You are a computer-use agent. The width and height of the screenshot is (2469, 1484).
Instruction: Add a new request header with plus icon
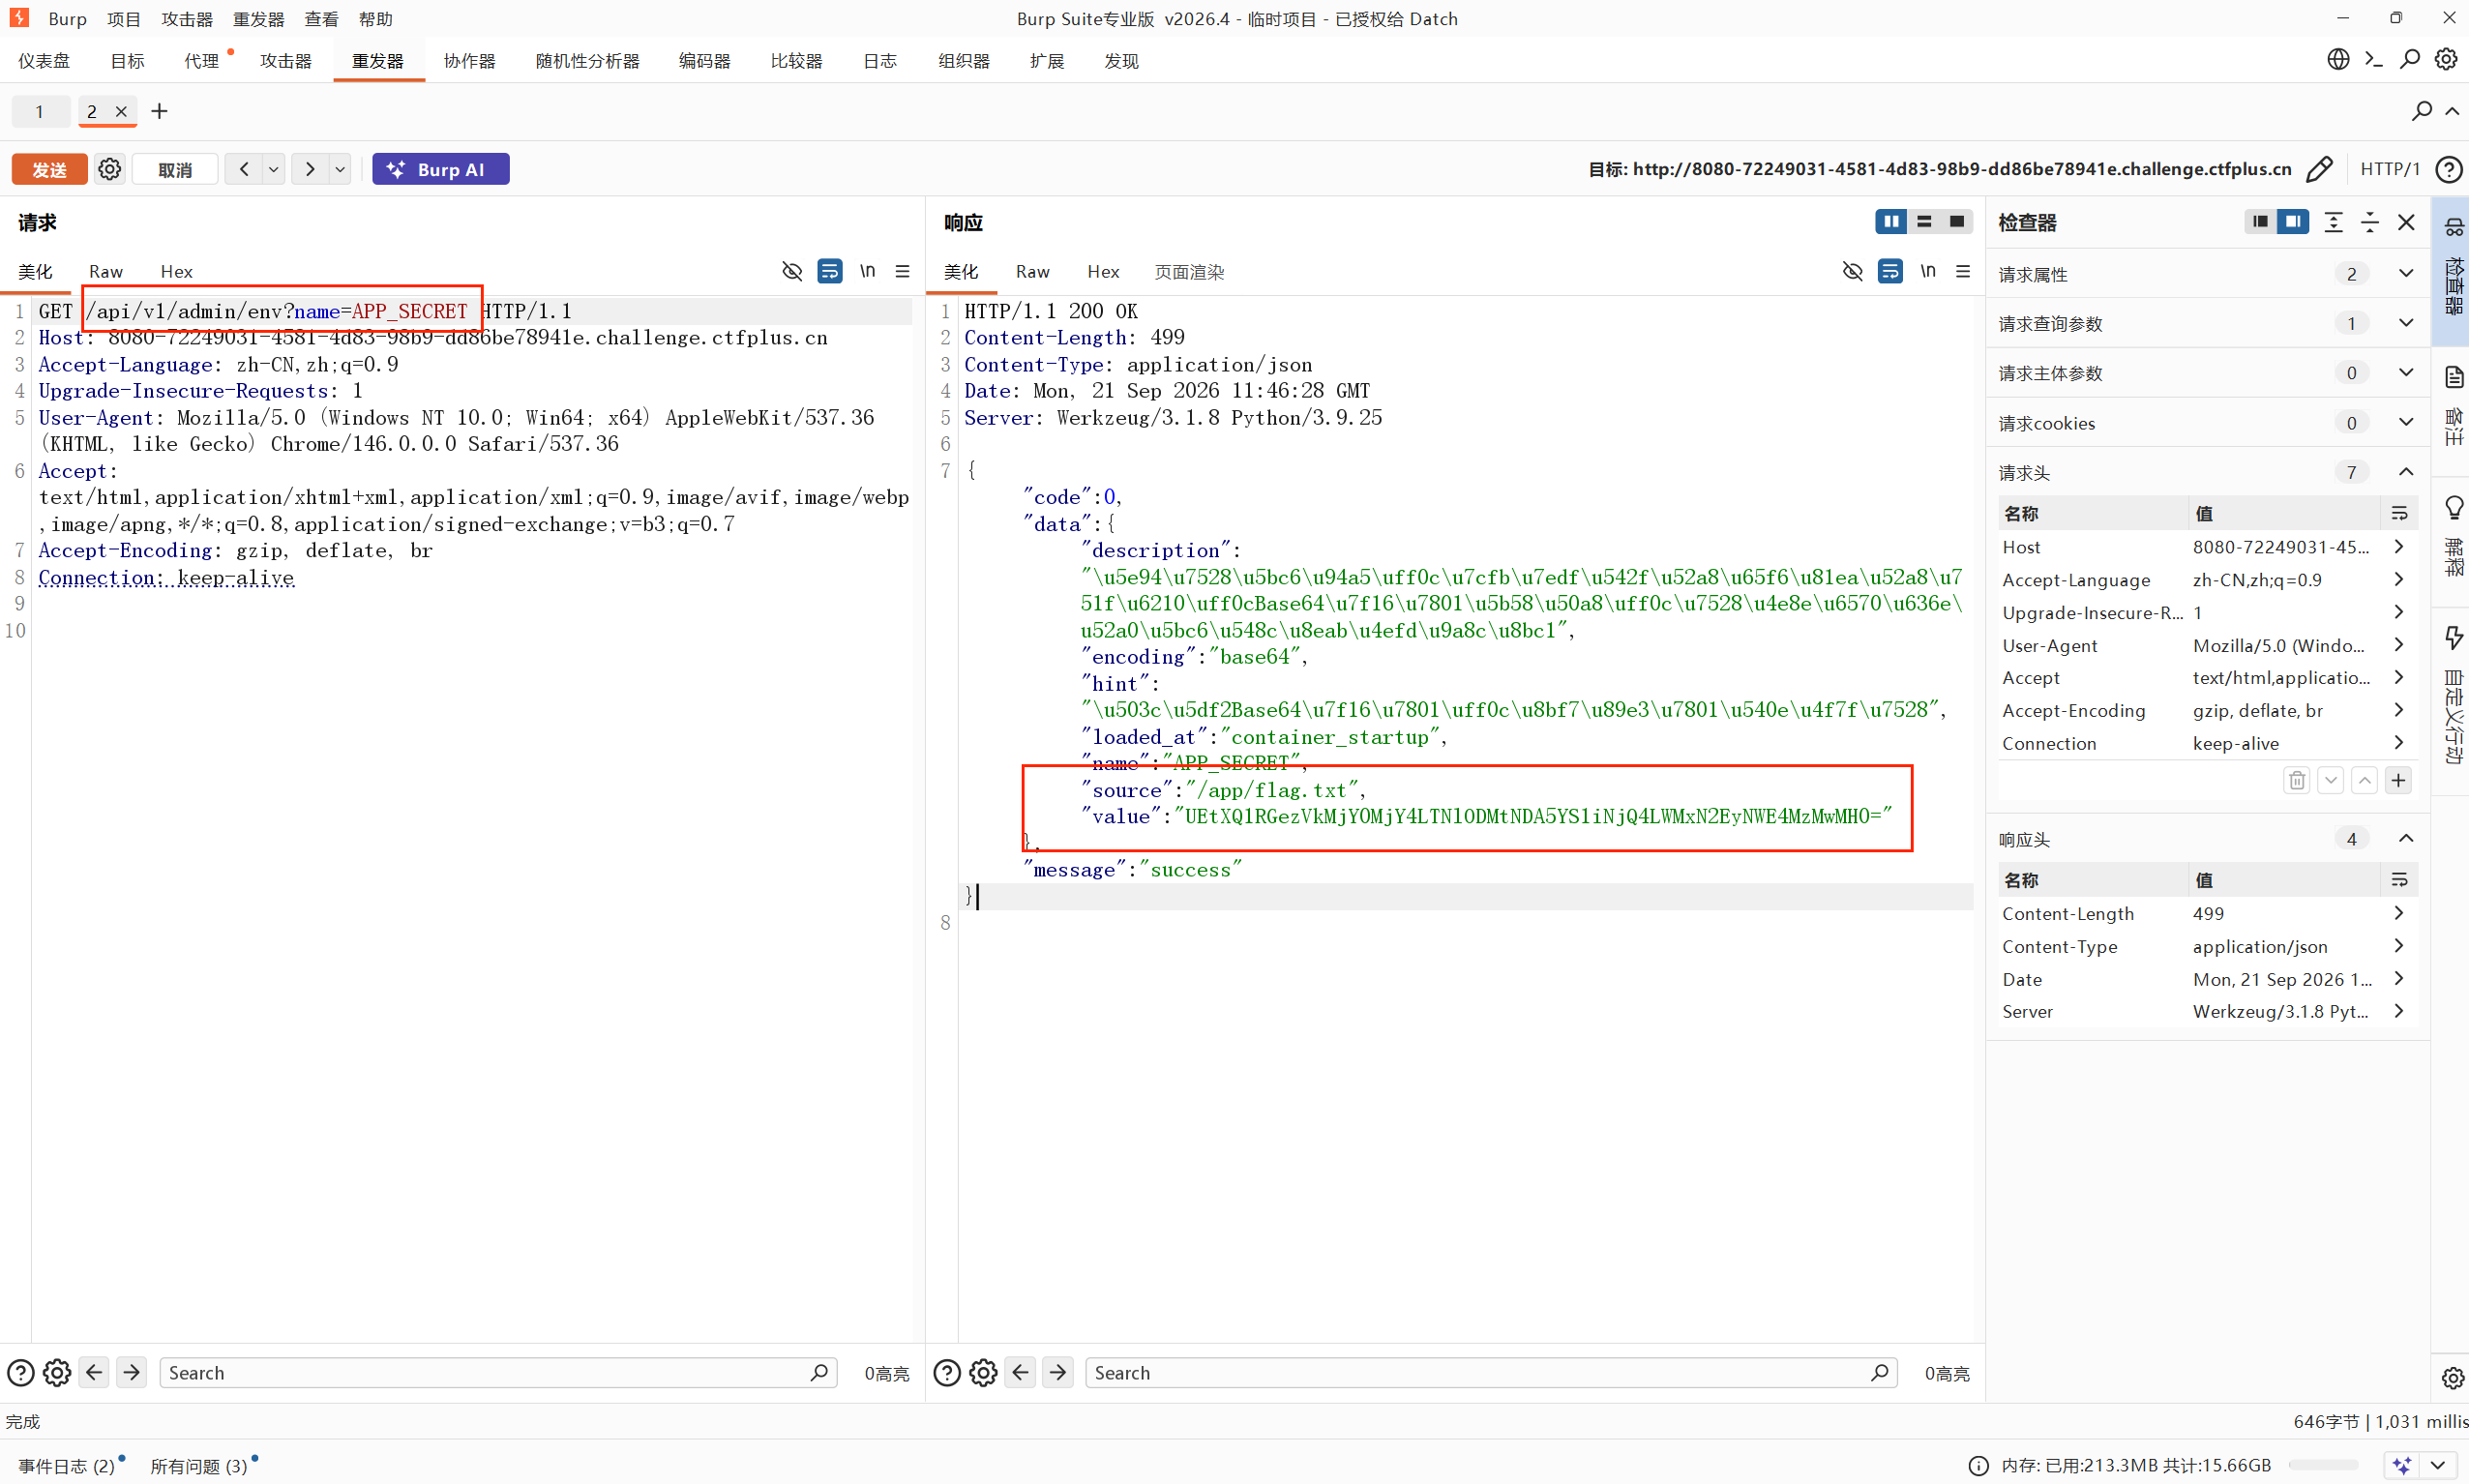pyautogui.click(x=2398, y=780)
